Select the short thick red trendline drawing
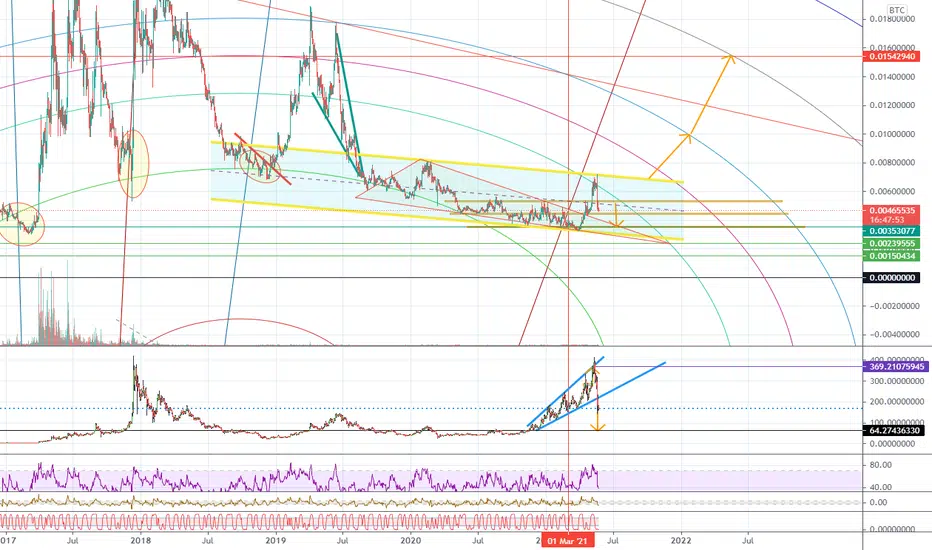 point(262,159)
